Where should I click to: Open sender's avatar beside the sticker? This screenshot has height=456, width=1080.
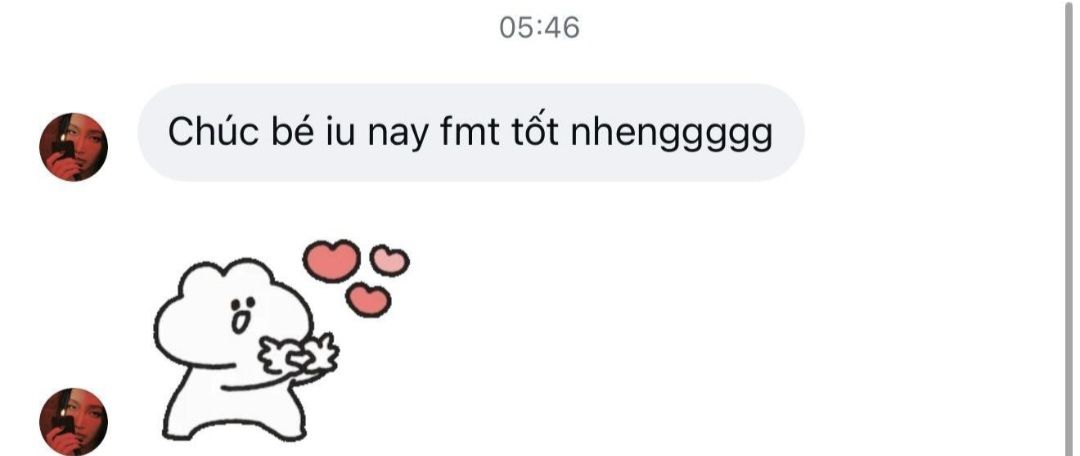click(73, 422)
